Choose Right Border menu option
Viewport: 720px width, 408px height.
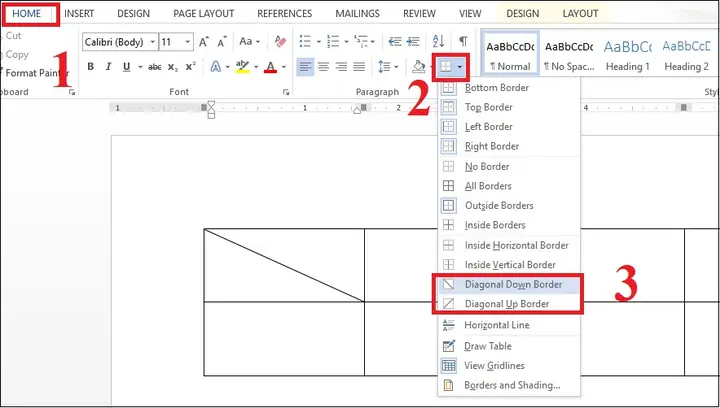point(509,146)
